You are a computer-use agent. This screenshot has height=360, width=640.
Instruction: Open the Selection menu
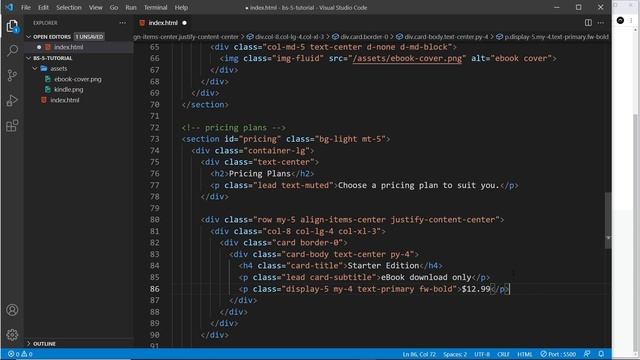click(69, 7)
